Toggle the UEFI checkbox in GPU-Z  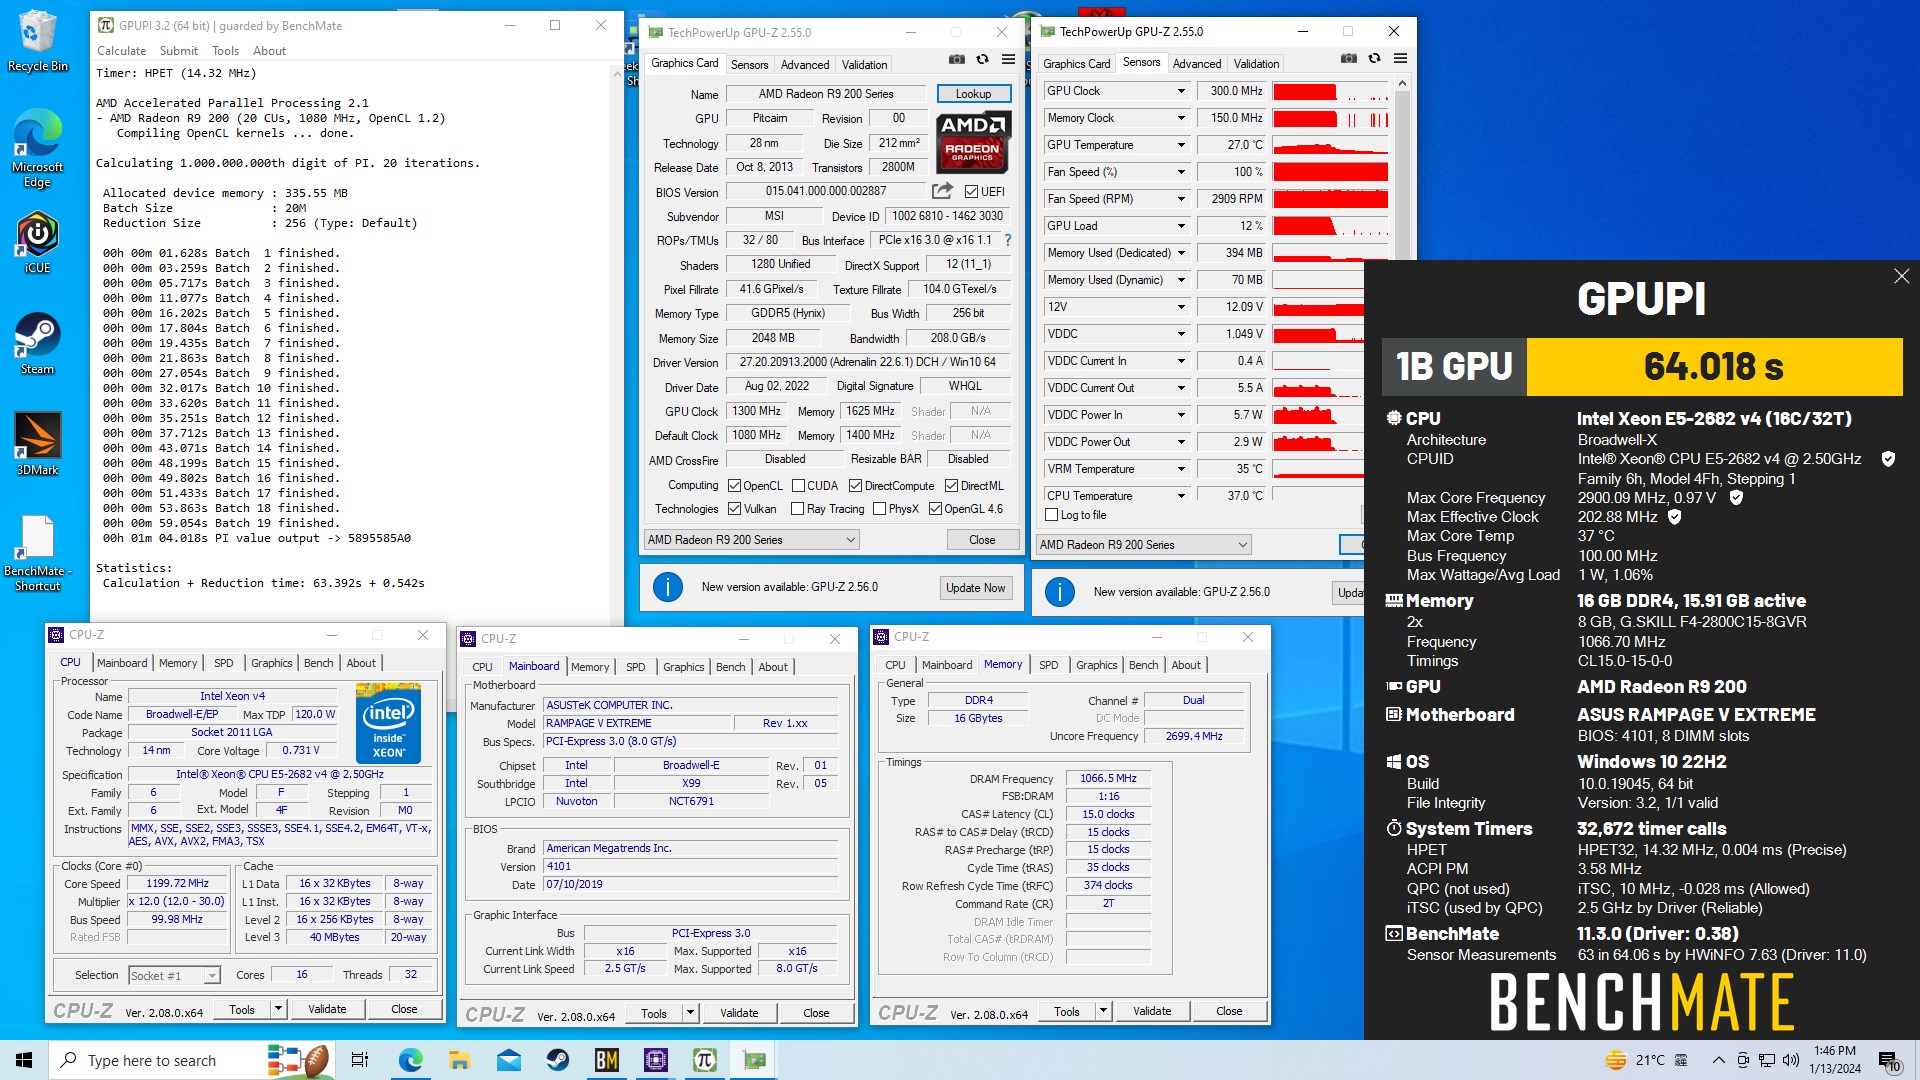971,191
